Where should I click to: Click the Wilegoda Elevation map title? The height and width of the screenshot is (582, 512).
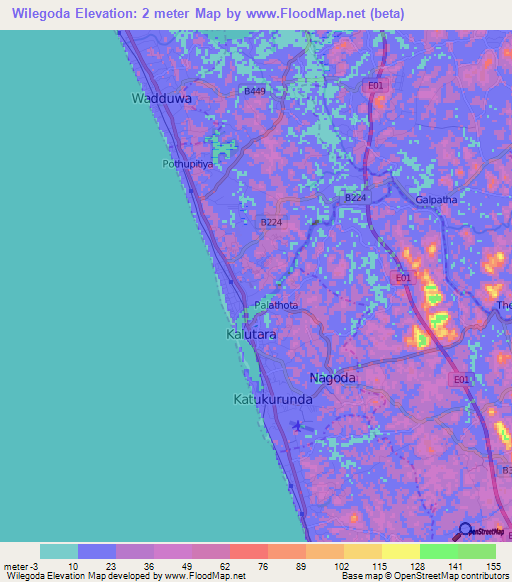(208, 13)
